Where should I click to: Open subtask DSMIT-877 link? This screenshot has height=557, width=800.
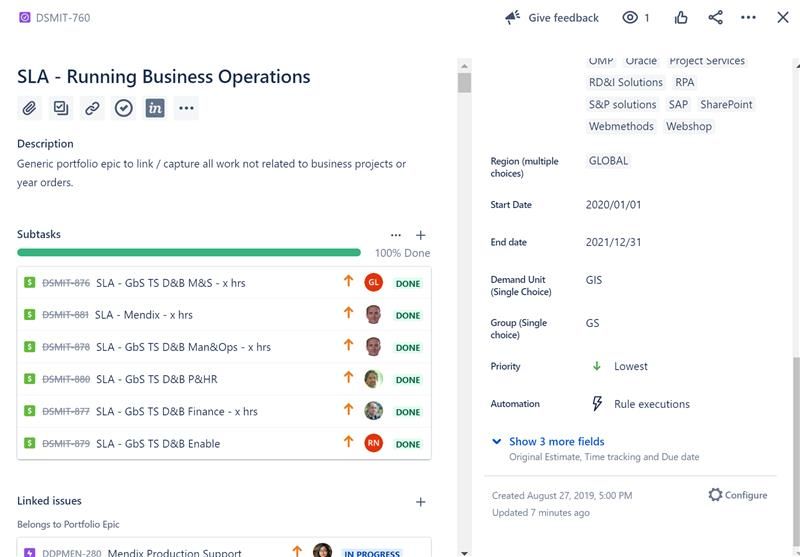(66, 412)
